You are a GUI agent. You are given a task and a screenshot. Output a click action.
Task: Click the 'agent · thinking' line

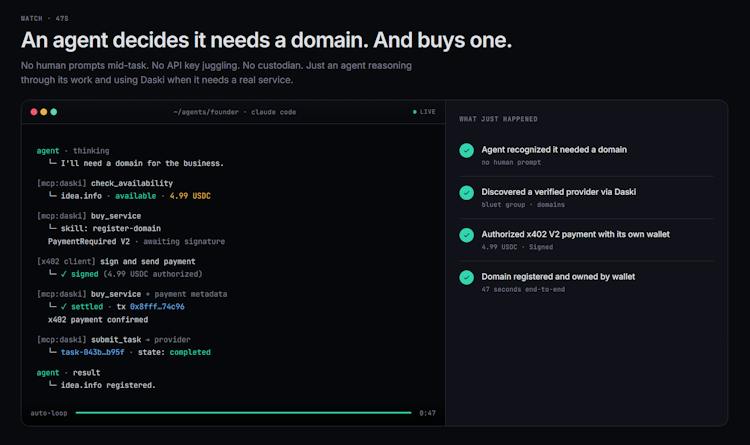[73, 151]
